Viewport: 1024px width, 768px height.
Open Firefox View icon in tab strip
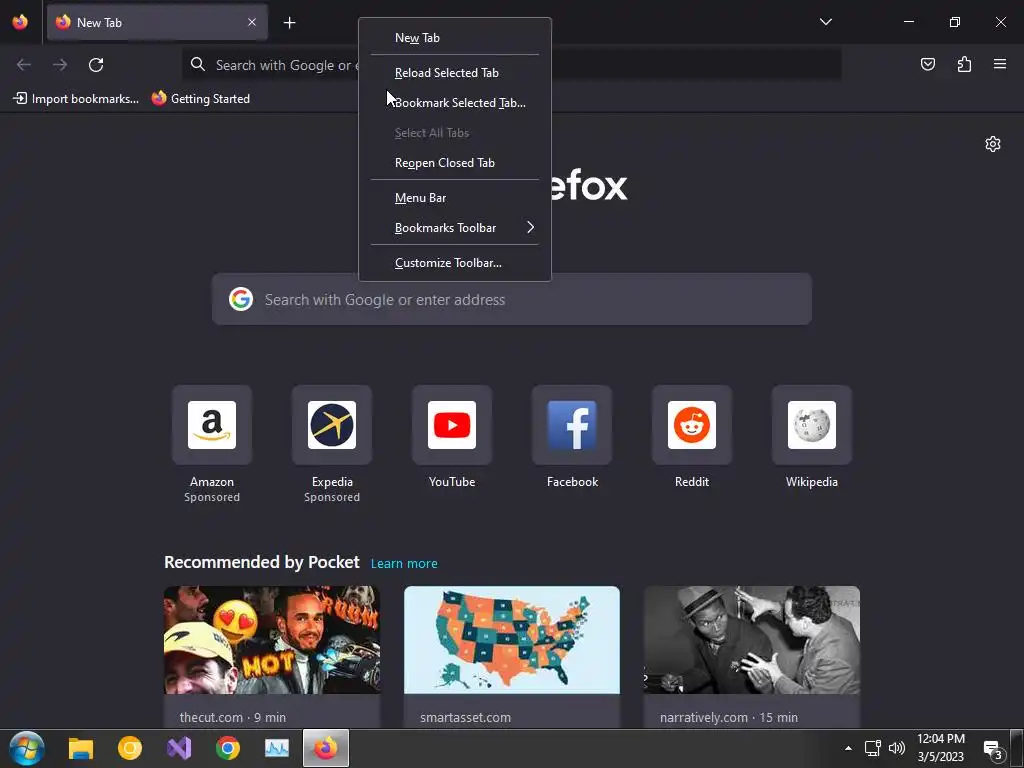click(20, 22)
